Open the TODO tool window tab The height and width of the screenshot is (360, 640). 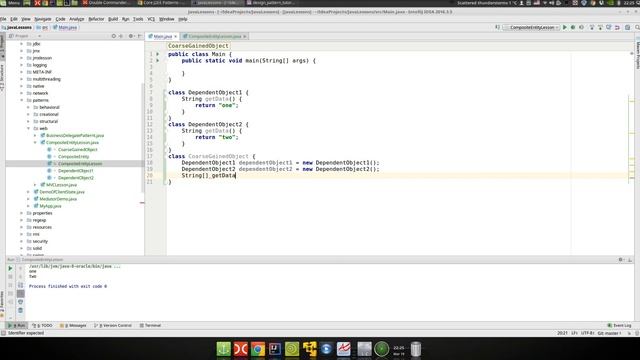coord(42,325)
